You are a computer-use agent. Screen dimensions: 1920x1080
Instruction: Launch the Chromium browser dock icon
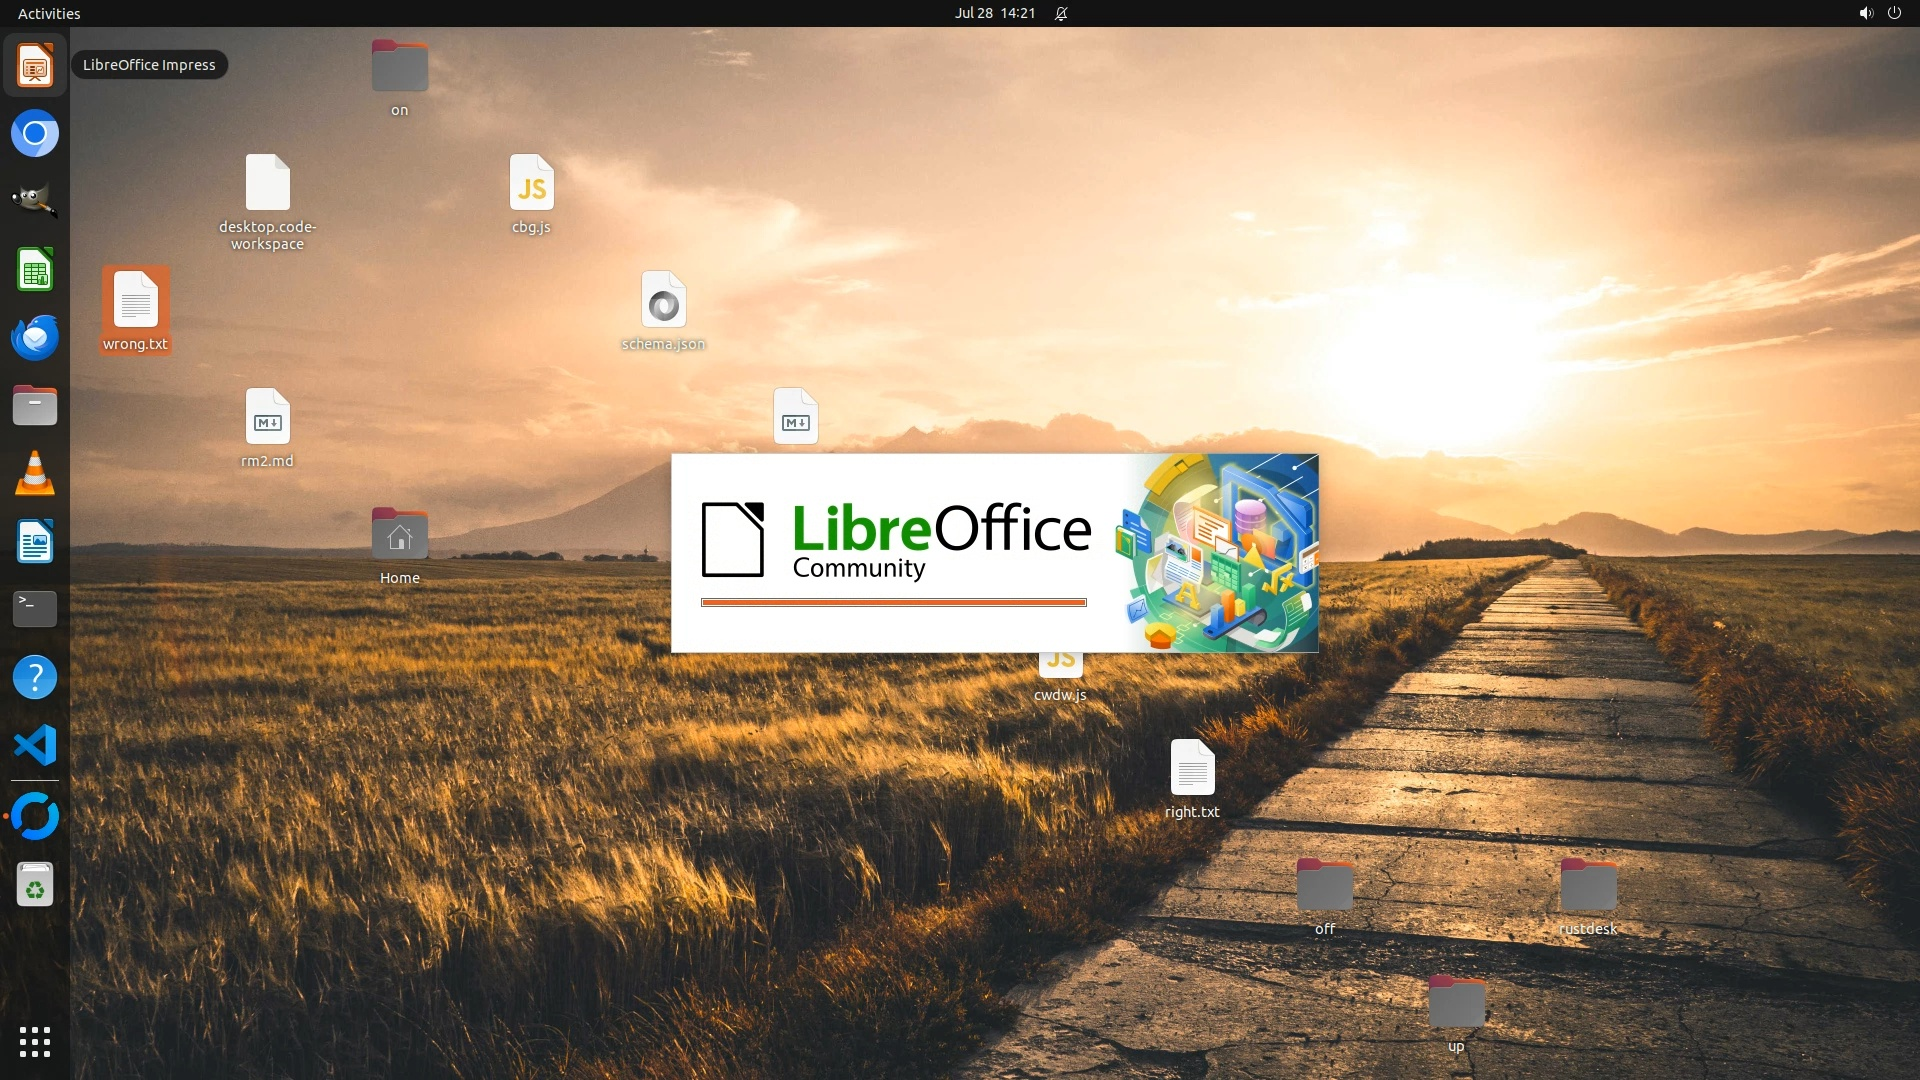click(35, 134)
